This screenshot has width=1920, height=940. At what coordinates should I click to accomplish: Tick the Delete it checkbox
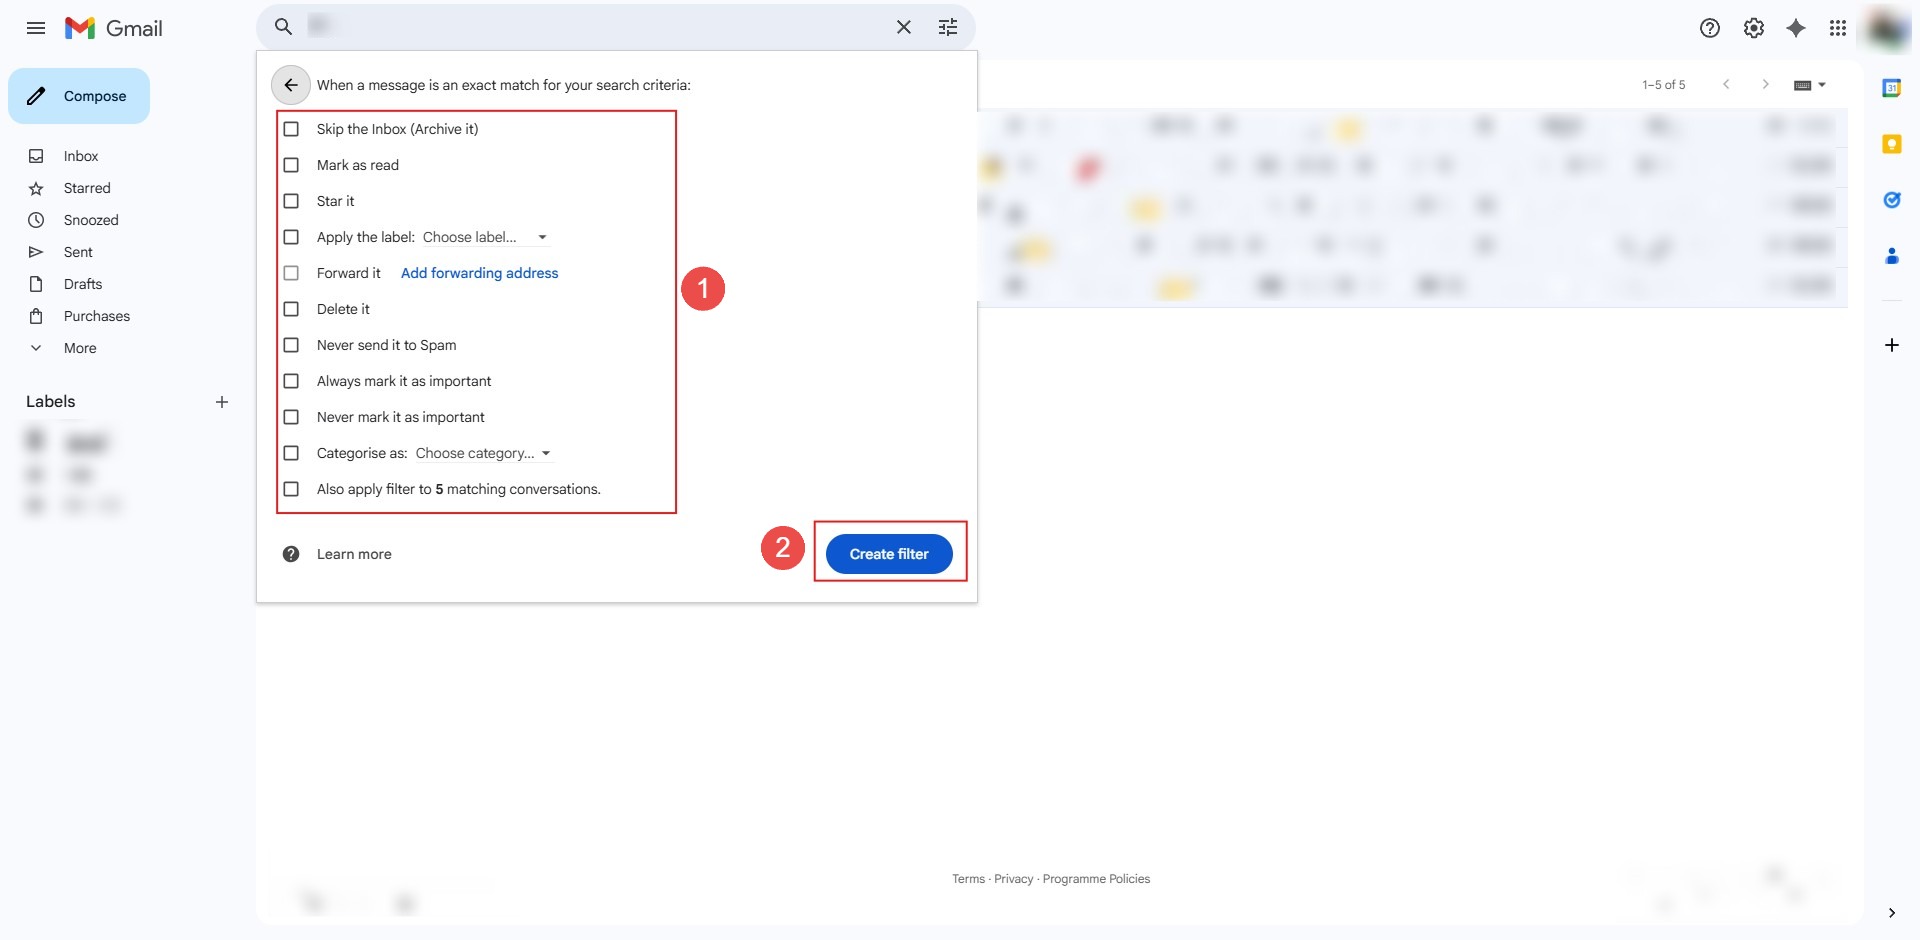291,309
